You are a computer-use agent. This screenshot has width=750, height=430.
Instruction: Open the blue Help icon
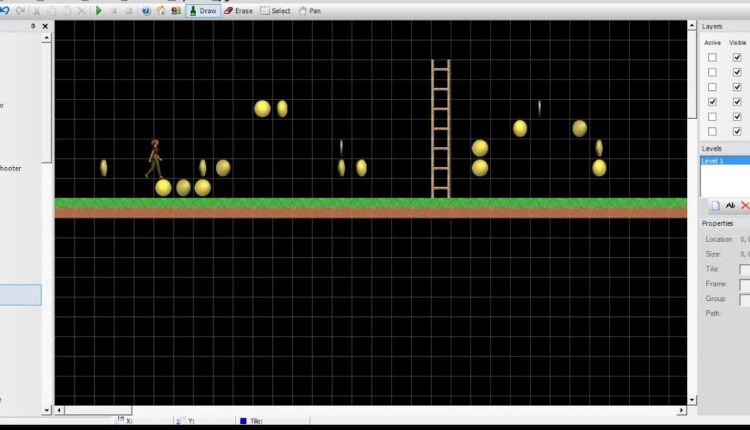pyautogui.click(x=146, y=11)
